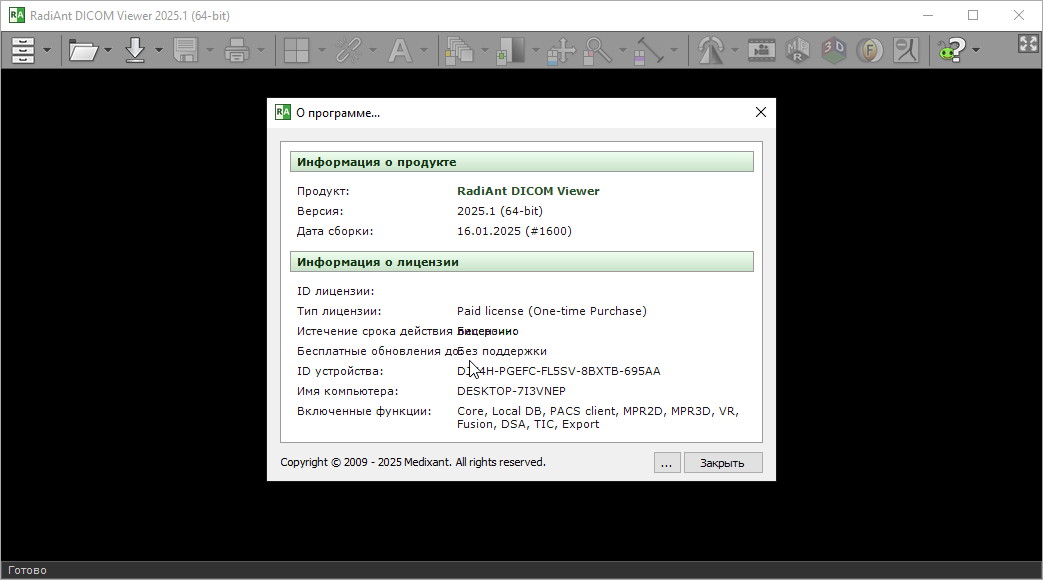Click the RadiAnt app icon in main title bar
Screen dimensions: 1043x580
(x=17, y=15)
